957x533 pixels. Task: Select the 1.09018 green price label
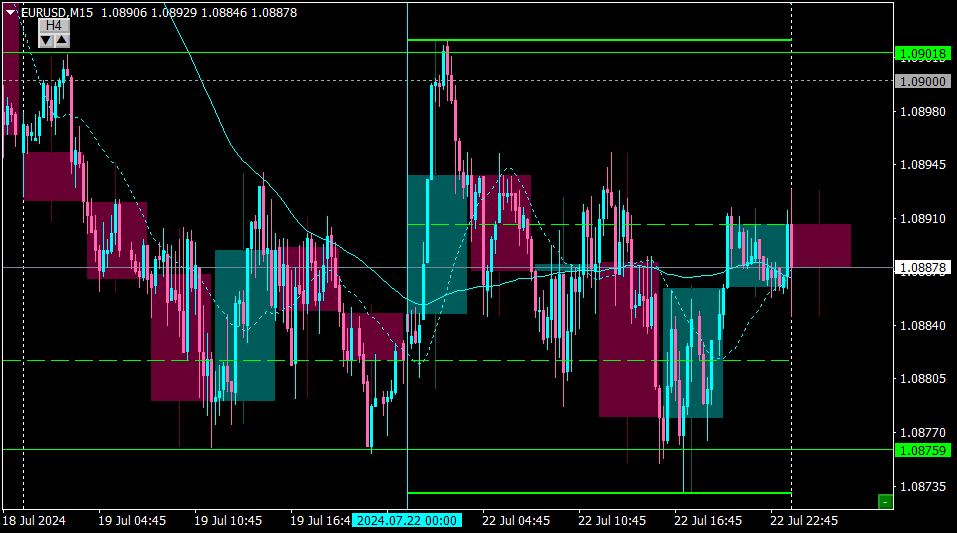coord(923,54)
